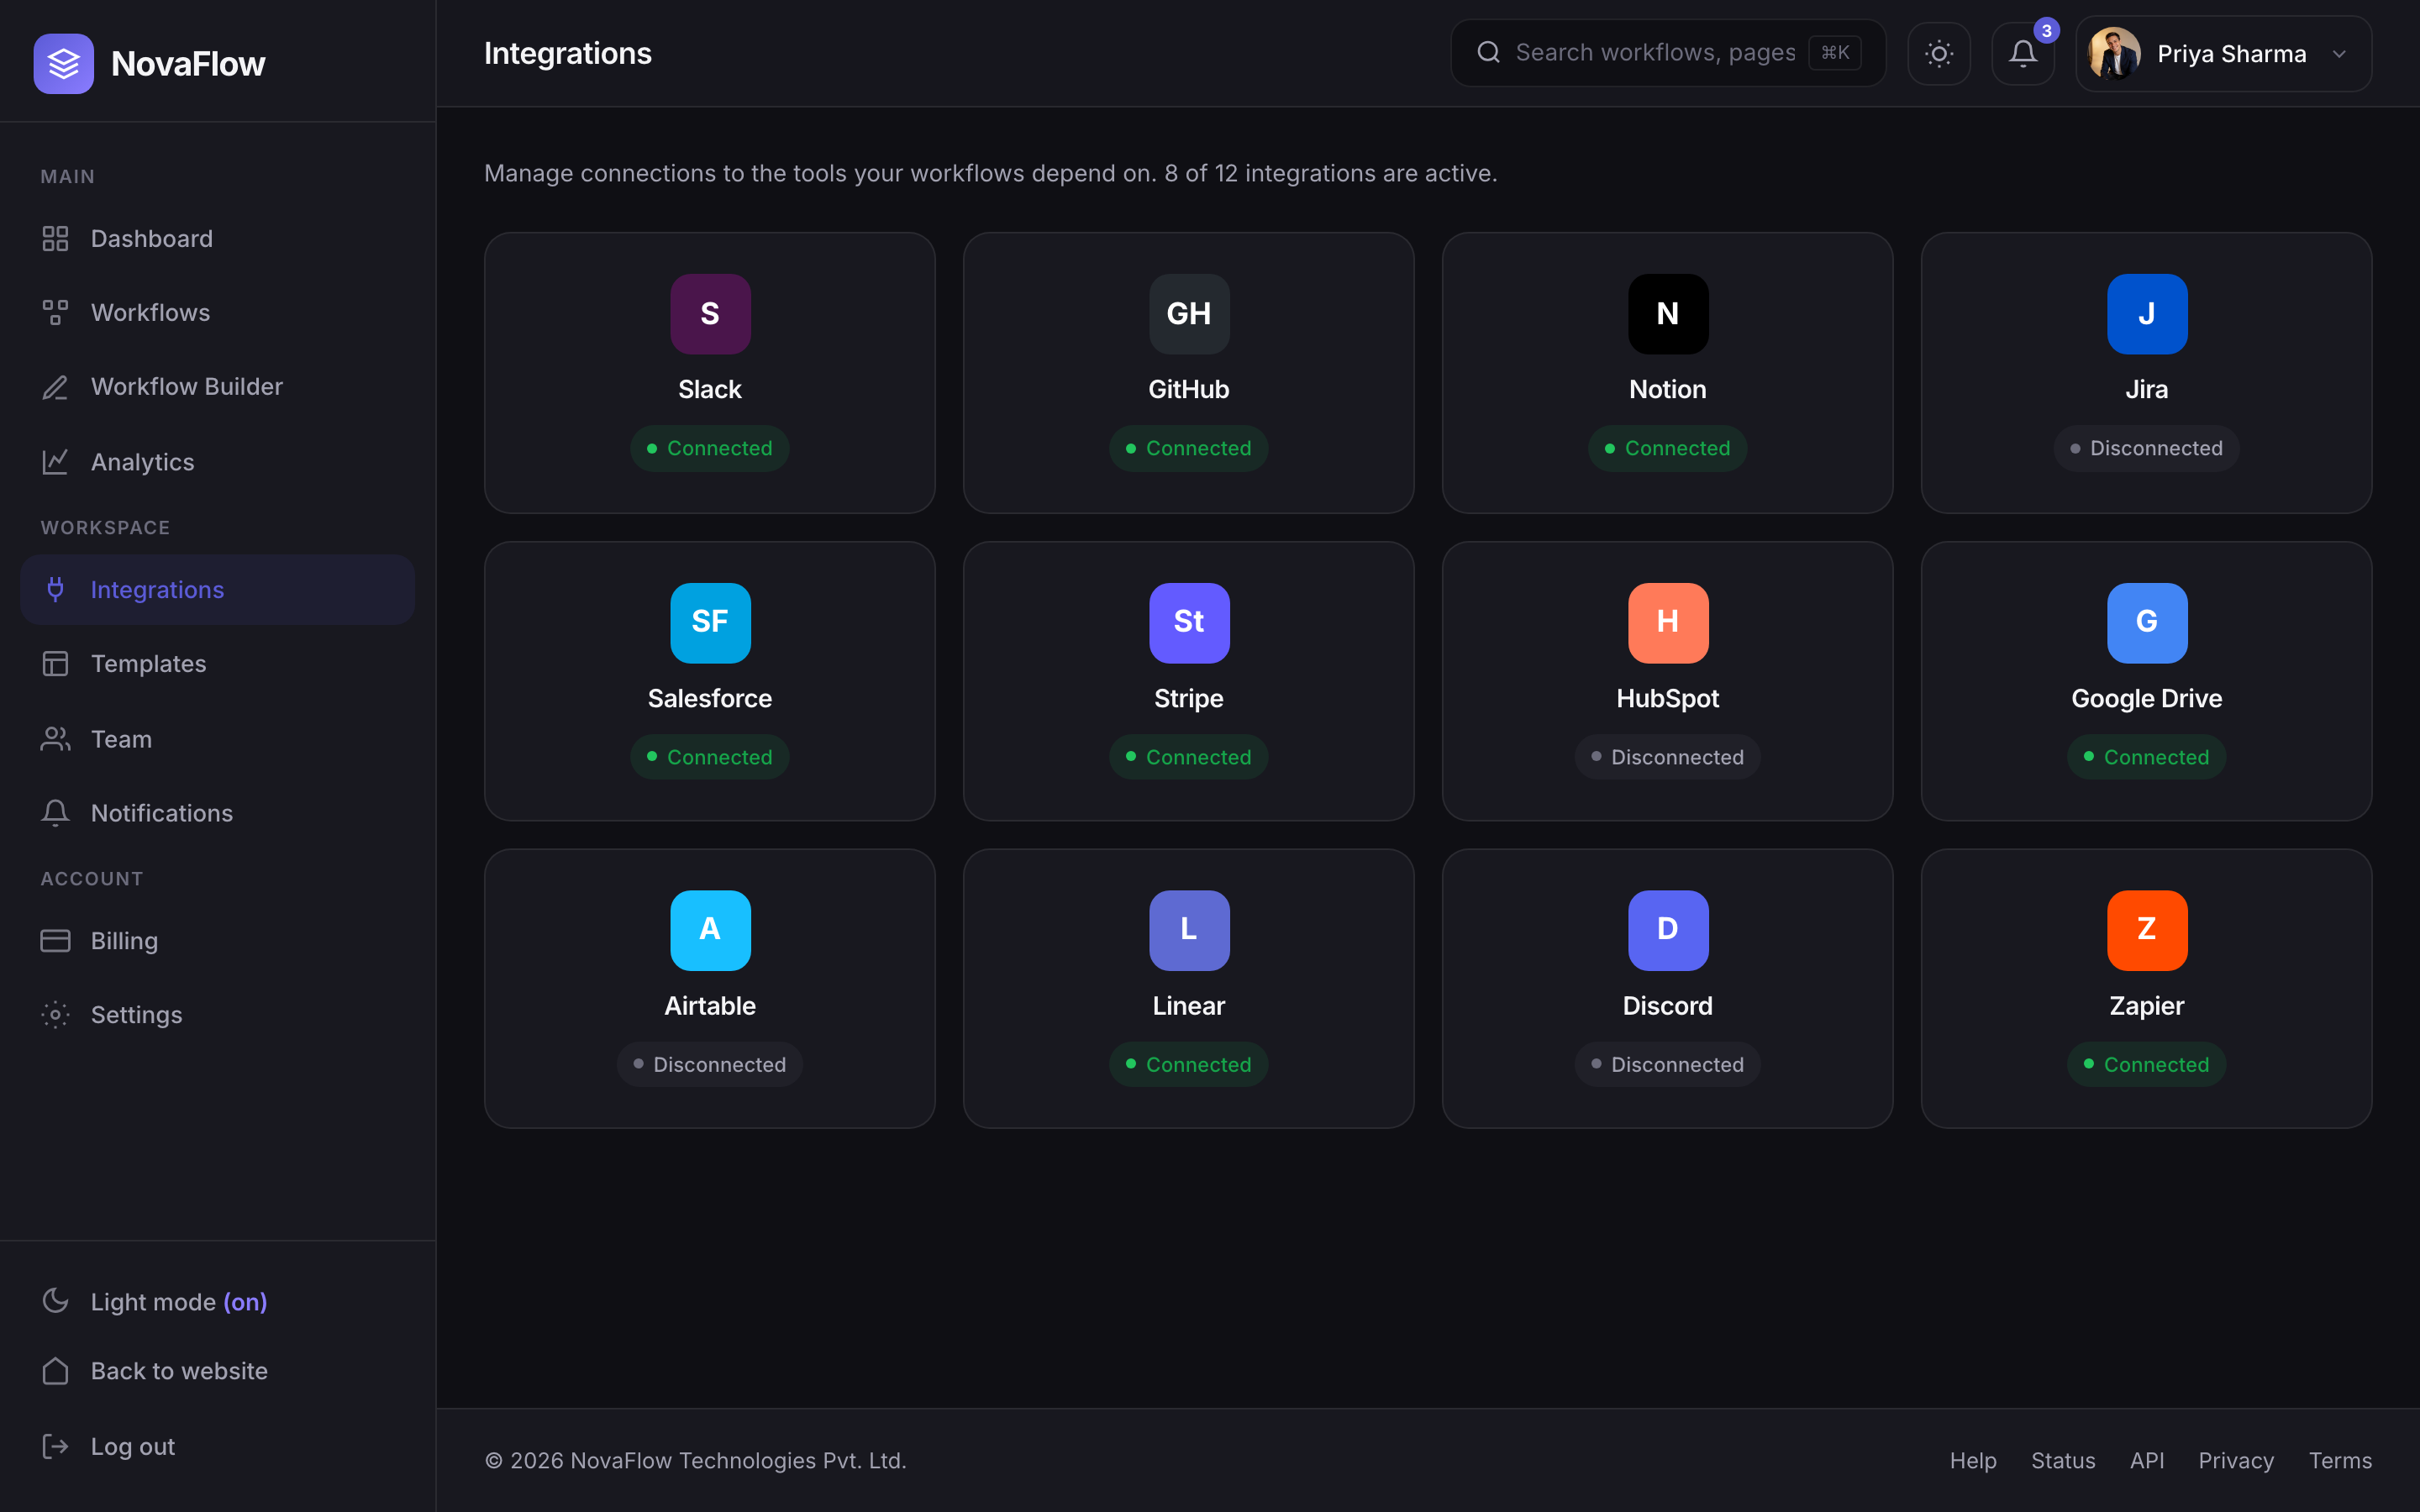
Task: Click the Linear card title
Action: [x=1189, y=1005]
